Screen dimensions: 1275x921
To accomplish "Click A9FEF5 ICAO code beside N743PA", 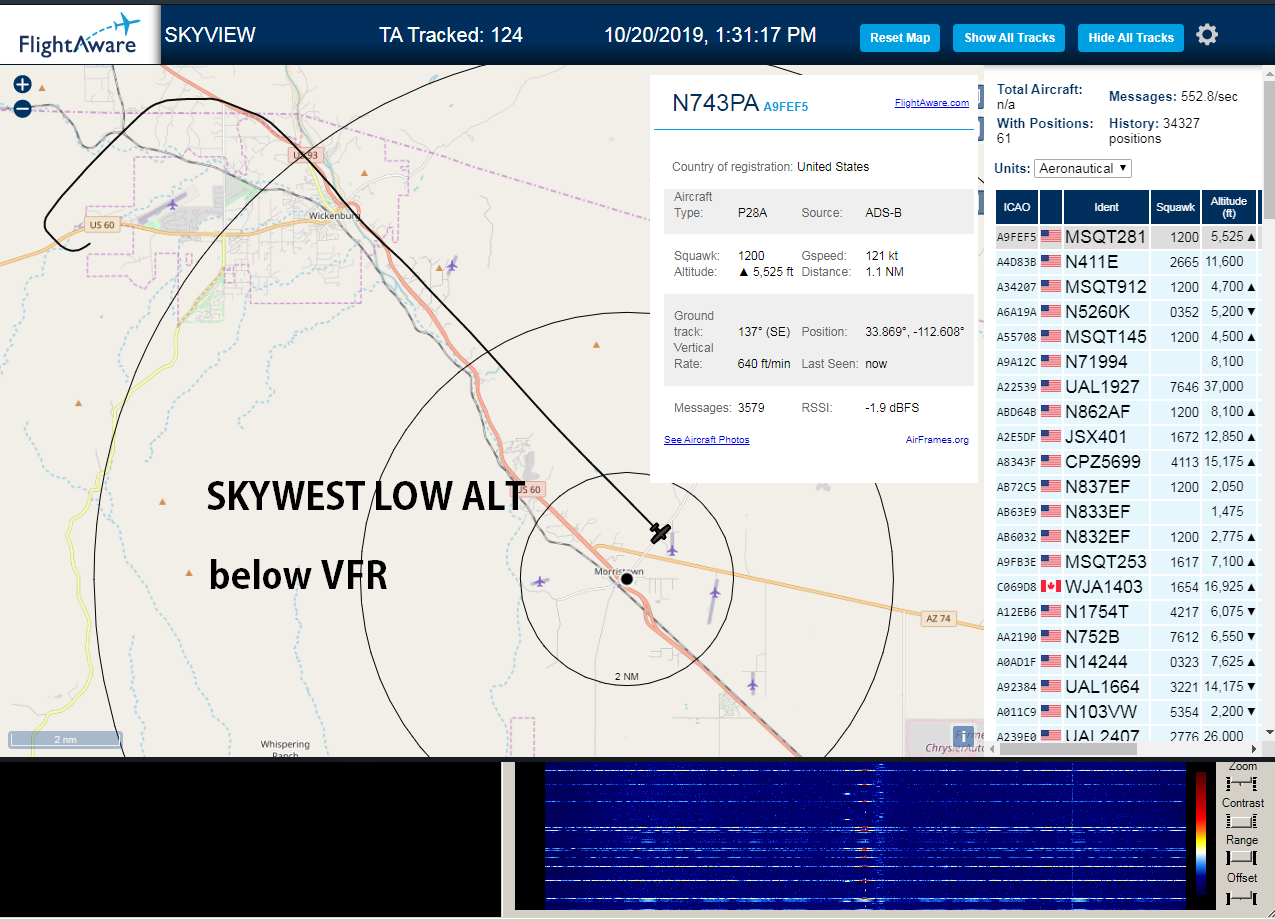I will pyautogui.click(x=786, y=106).
